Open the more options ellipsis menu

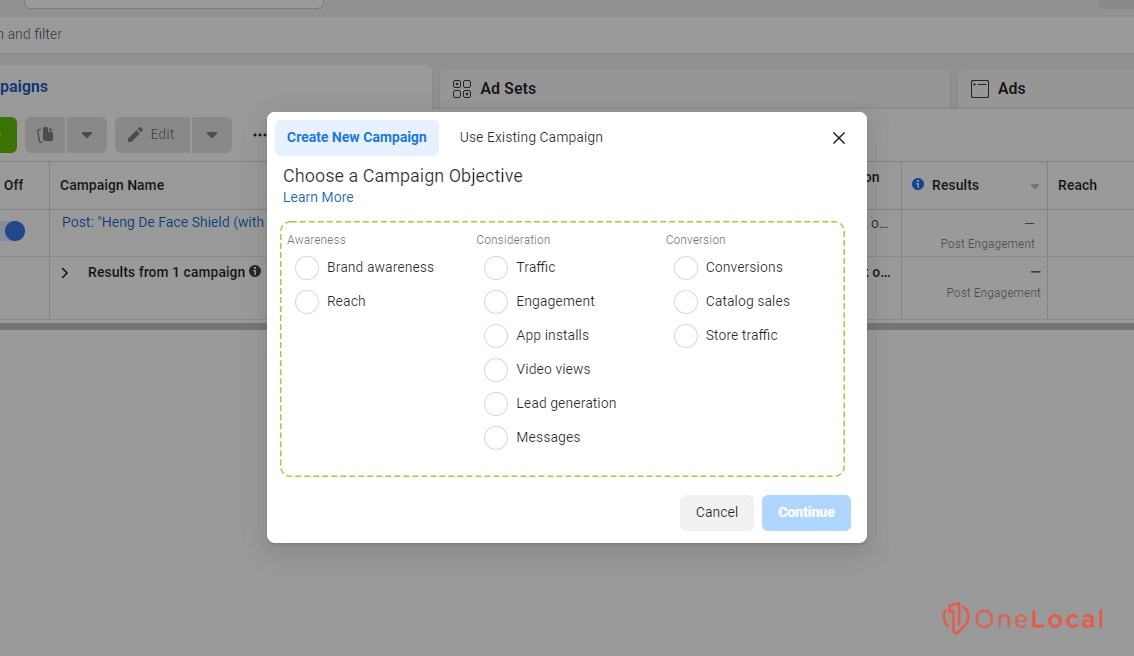tap(259, 135)
